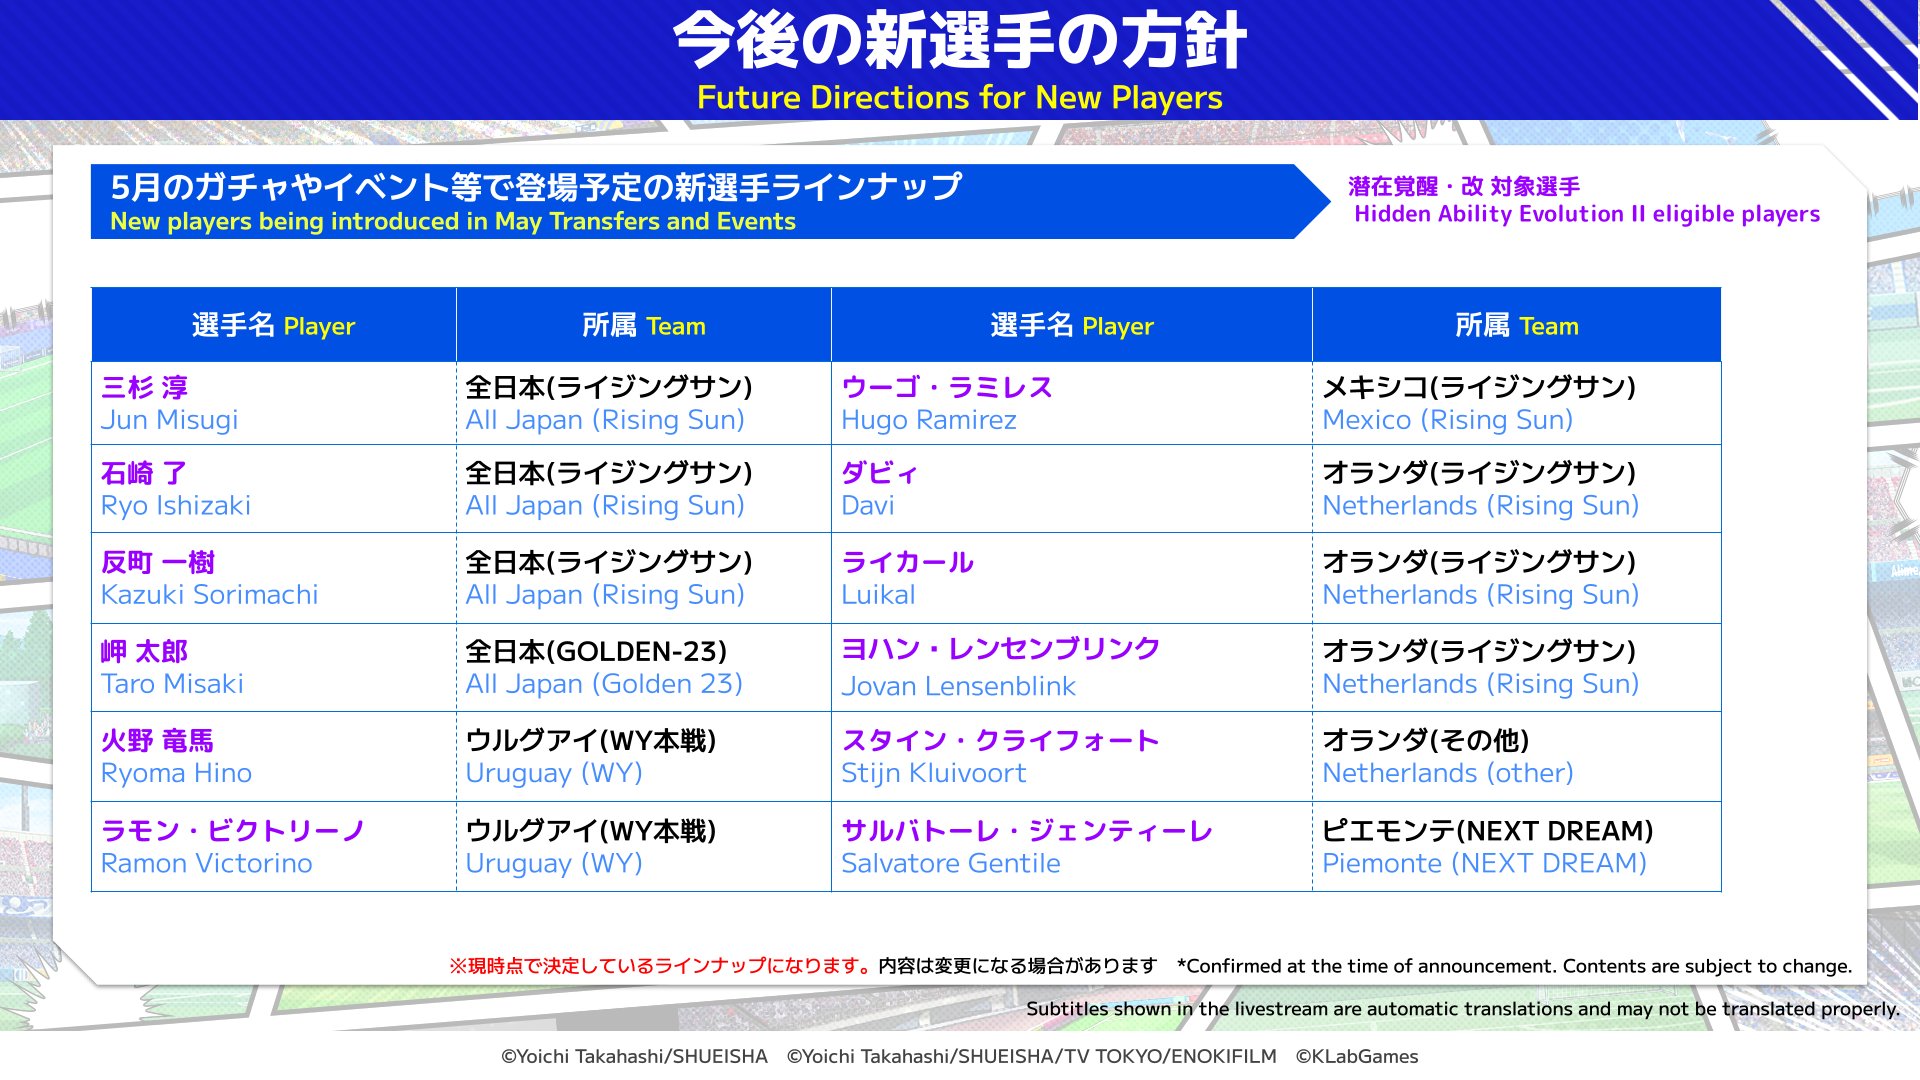The height and width of the screenshot is (1080, 1920).
Task: Click the Stijn Kluivoort player cell
Action: 1071,756
